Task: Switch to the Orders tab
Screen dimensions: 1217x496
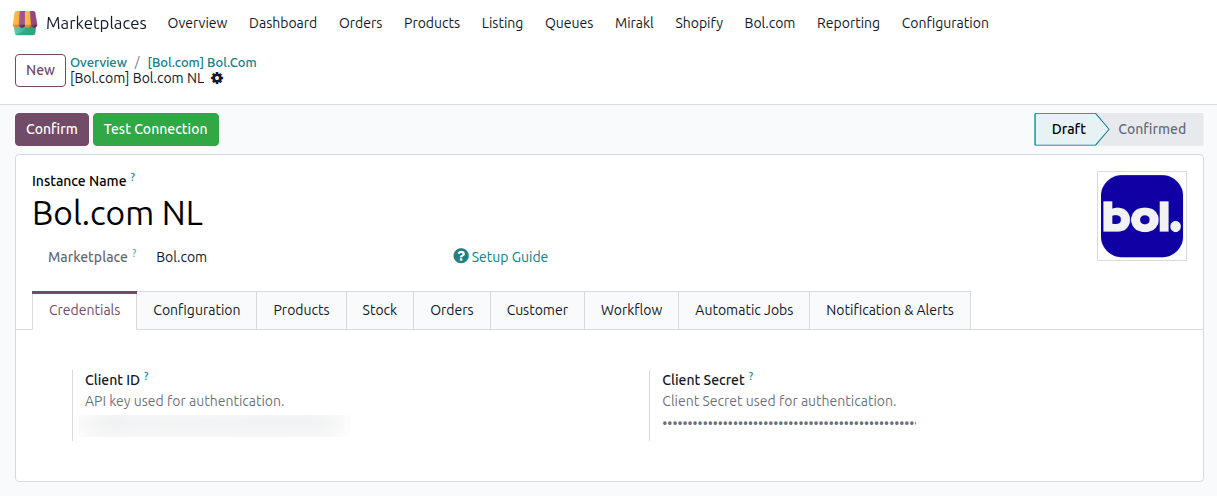Action: 452,310
